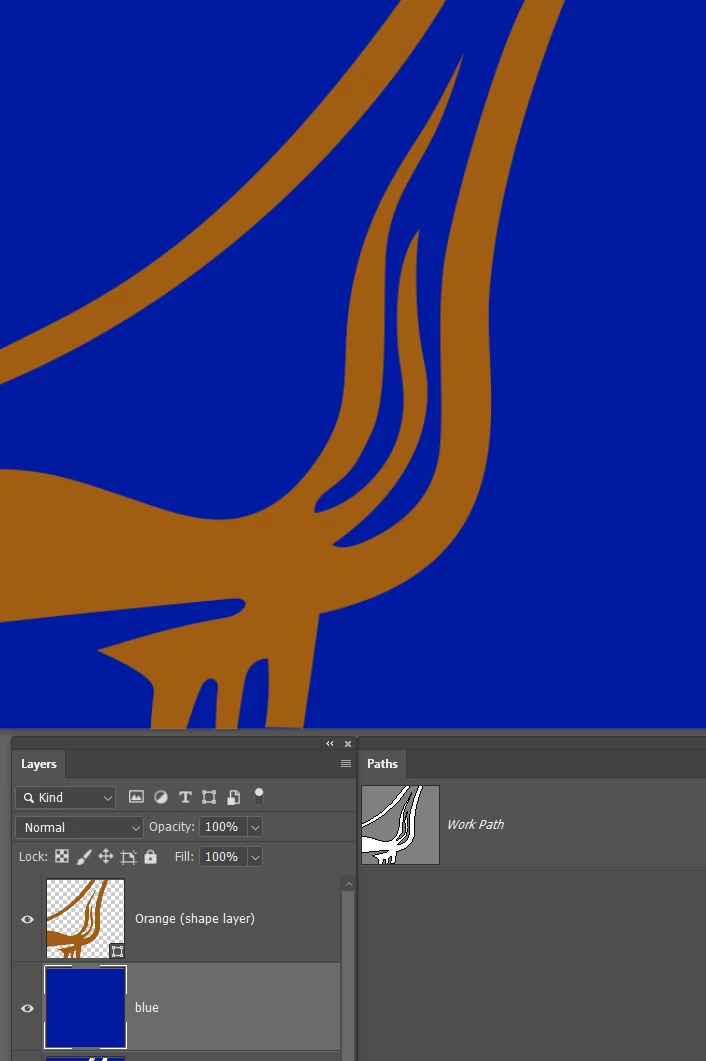Click the Opacity 100% value field
Screen dimensions: 706x1061
coord(223,827)
